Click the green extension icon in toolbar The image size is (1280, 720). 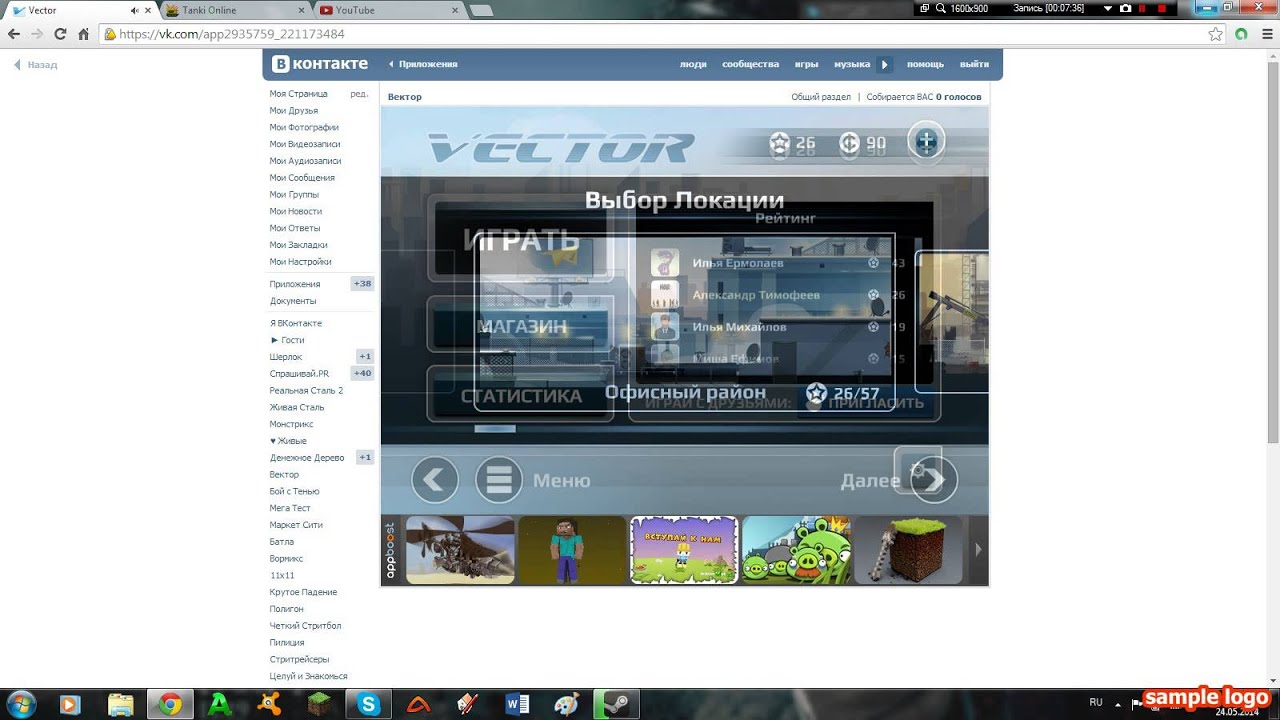click(x=1241, y=34)
